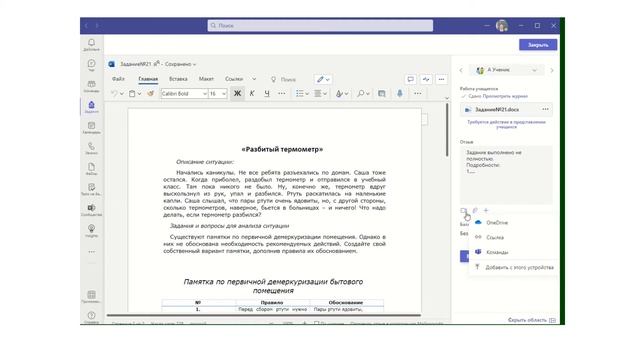
Task: Open the Chat icon in Teams sidebar
Action: [x=91, y=65]
